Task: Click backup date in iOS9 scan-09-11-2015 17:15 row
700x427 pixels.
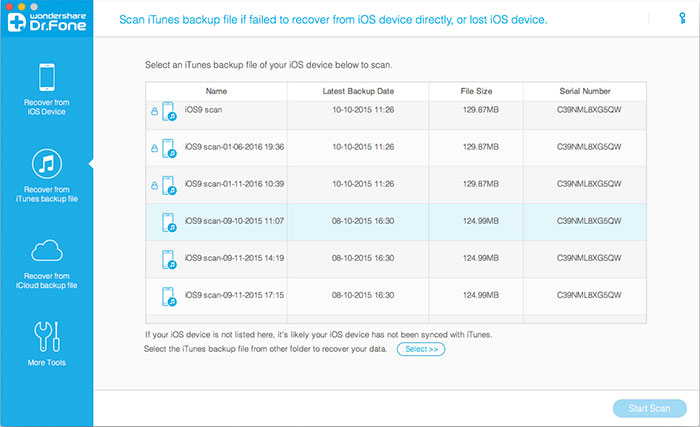Action: point(363,295)
